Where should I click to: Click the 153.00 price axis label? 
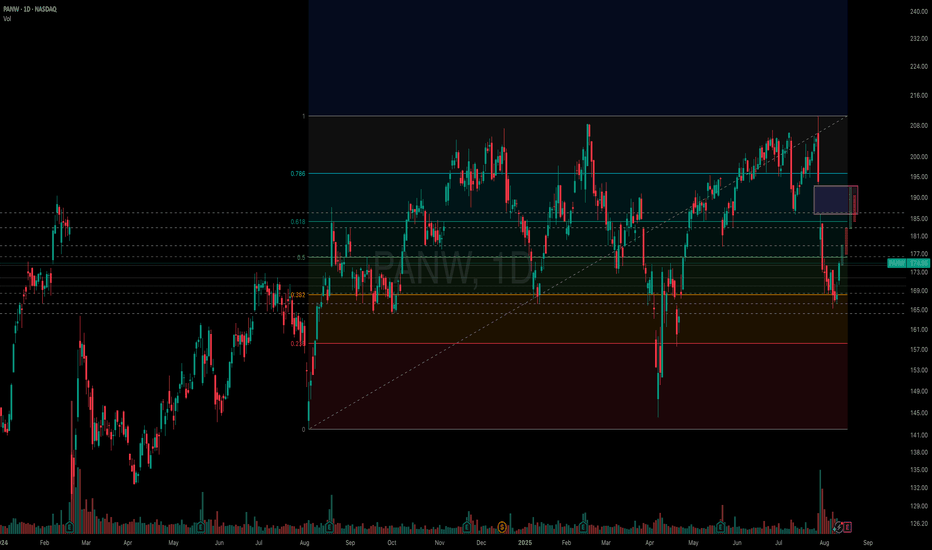[918, 370]
